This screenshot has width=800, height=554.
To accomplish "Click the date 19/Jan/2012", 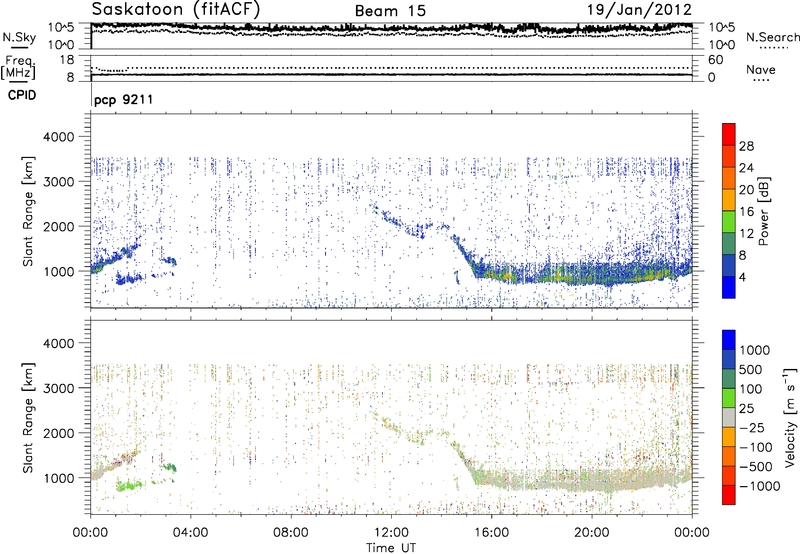I will tap(639, 10).
